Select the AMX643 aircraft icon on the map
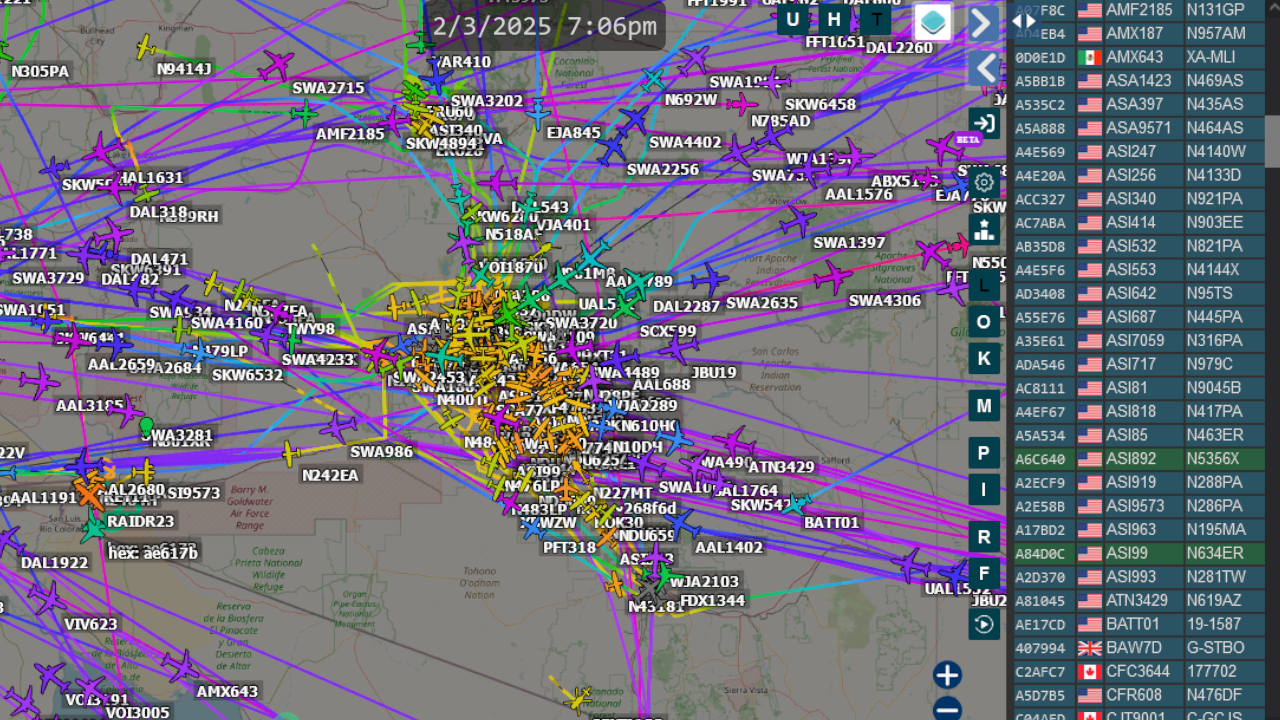The image size is (1280, 720). pos(181,666)
